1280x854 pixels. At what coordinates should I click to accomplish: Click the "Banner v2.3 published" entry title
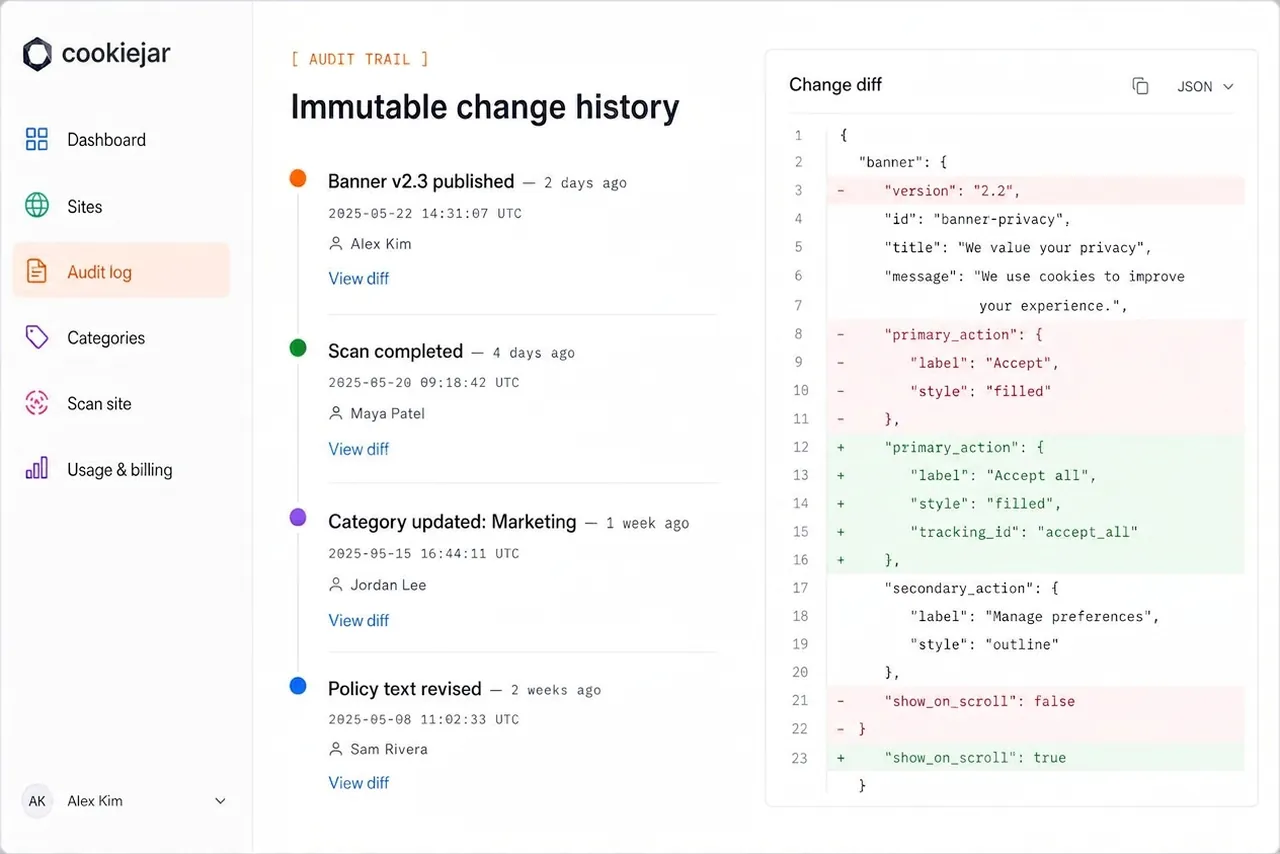click(421, 181)
